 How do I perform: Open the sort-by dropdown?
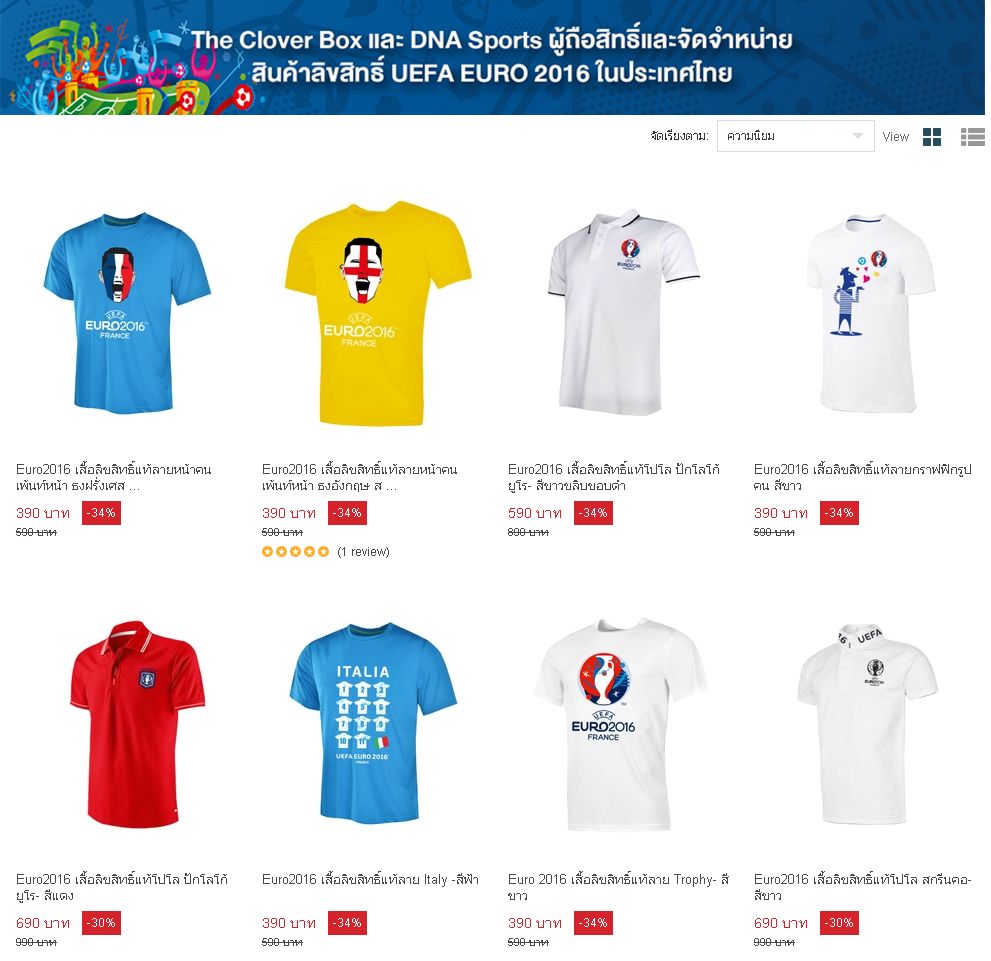(795, 136)
